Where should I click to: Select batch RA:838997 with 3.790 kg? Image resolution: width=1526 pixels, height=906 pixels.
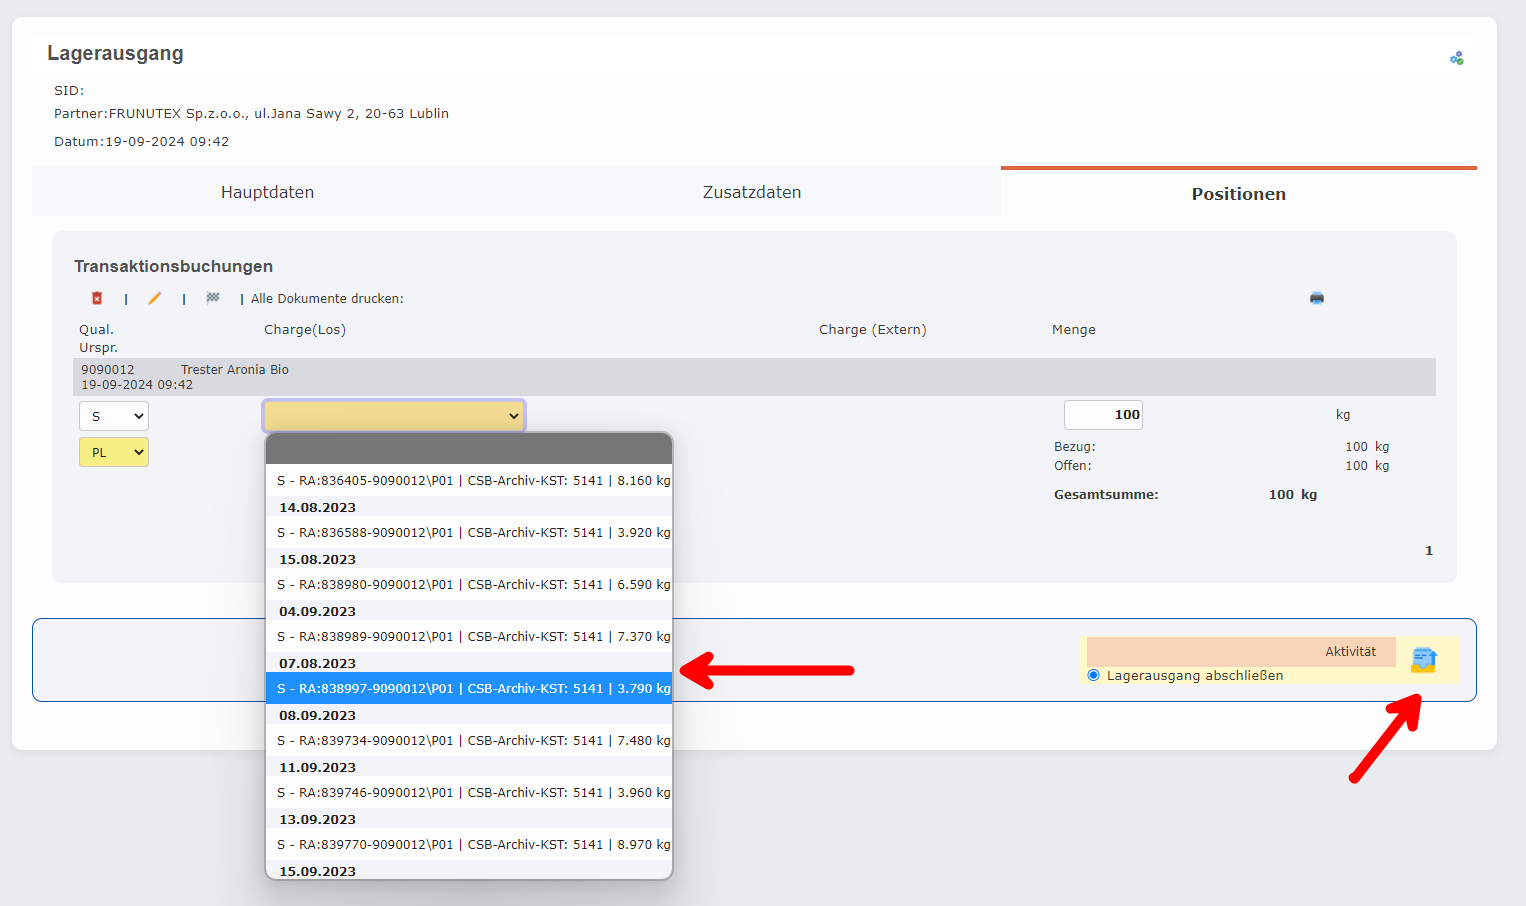[468, 688]
